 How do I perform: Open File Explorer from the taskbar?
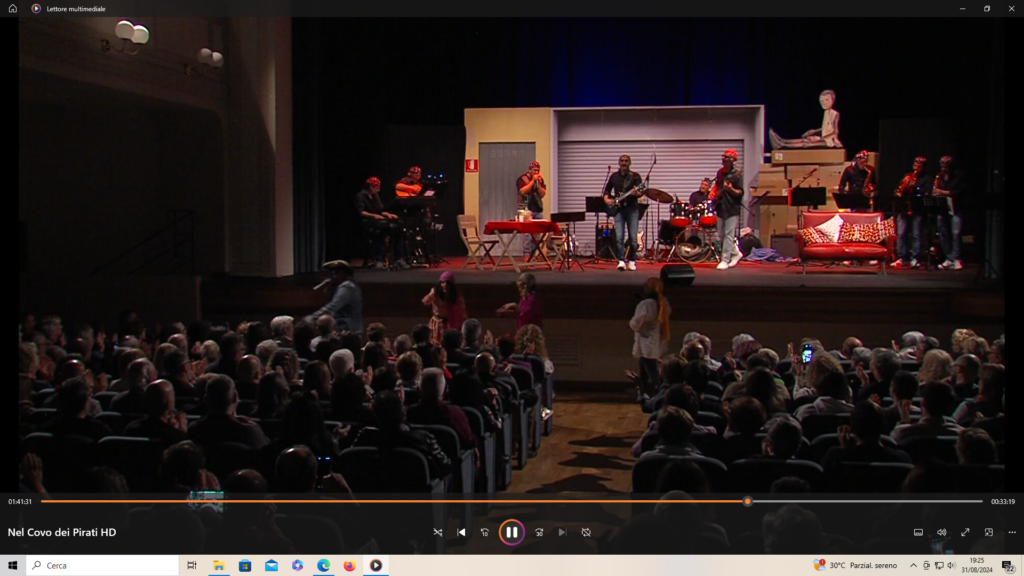(218, 565)
